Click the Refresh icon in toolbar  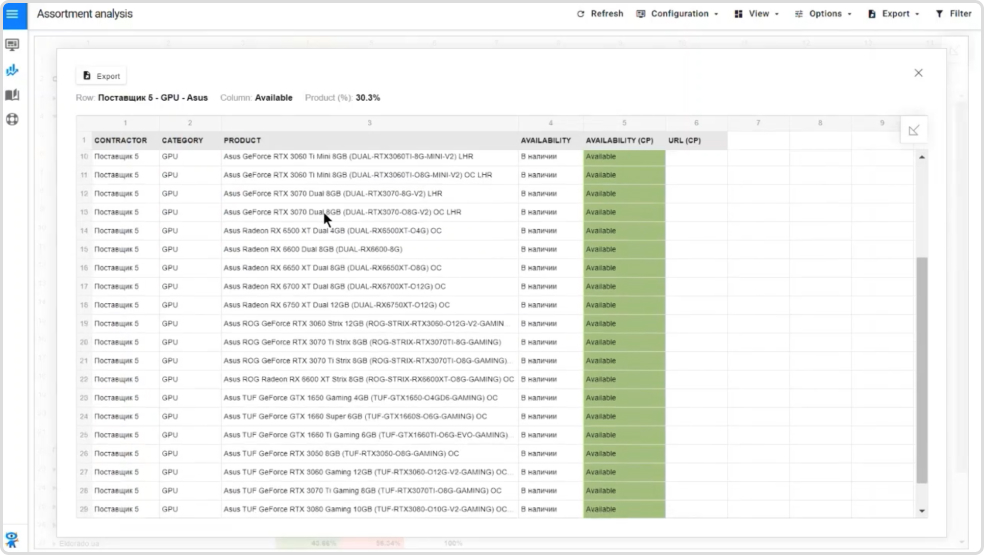(x=580, y=14)
